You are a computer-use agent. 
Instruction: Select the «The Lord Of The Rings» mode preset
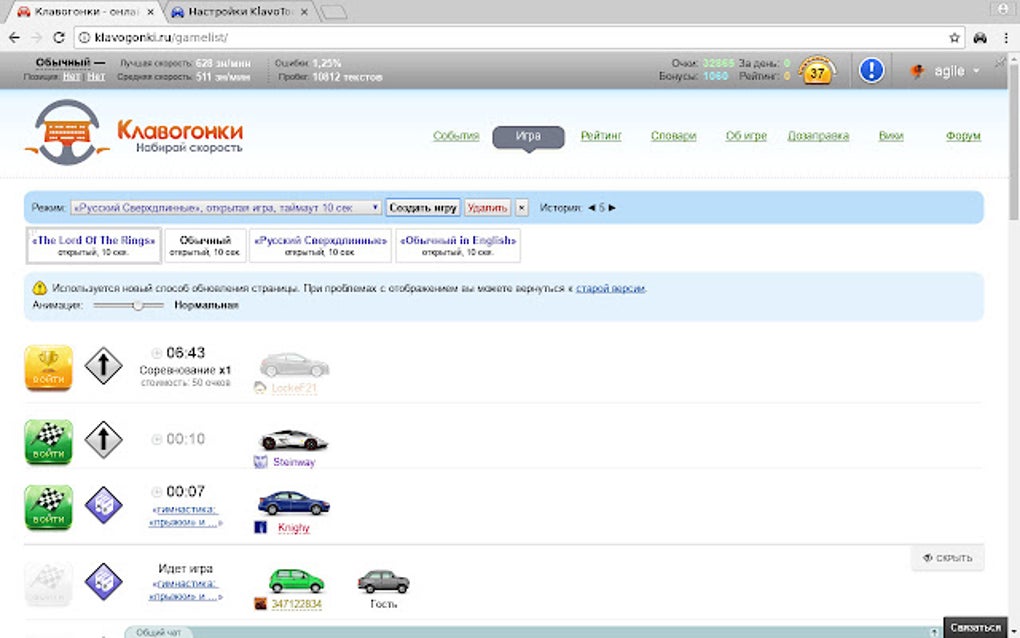click(94, 245)
